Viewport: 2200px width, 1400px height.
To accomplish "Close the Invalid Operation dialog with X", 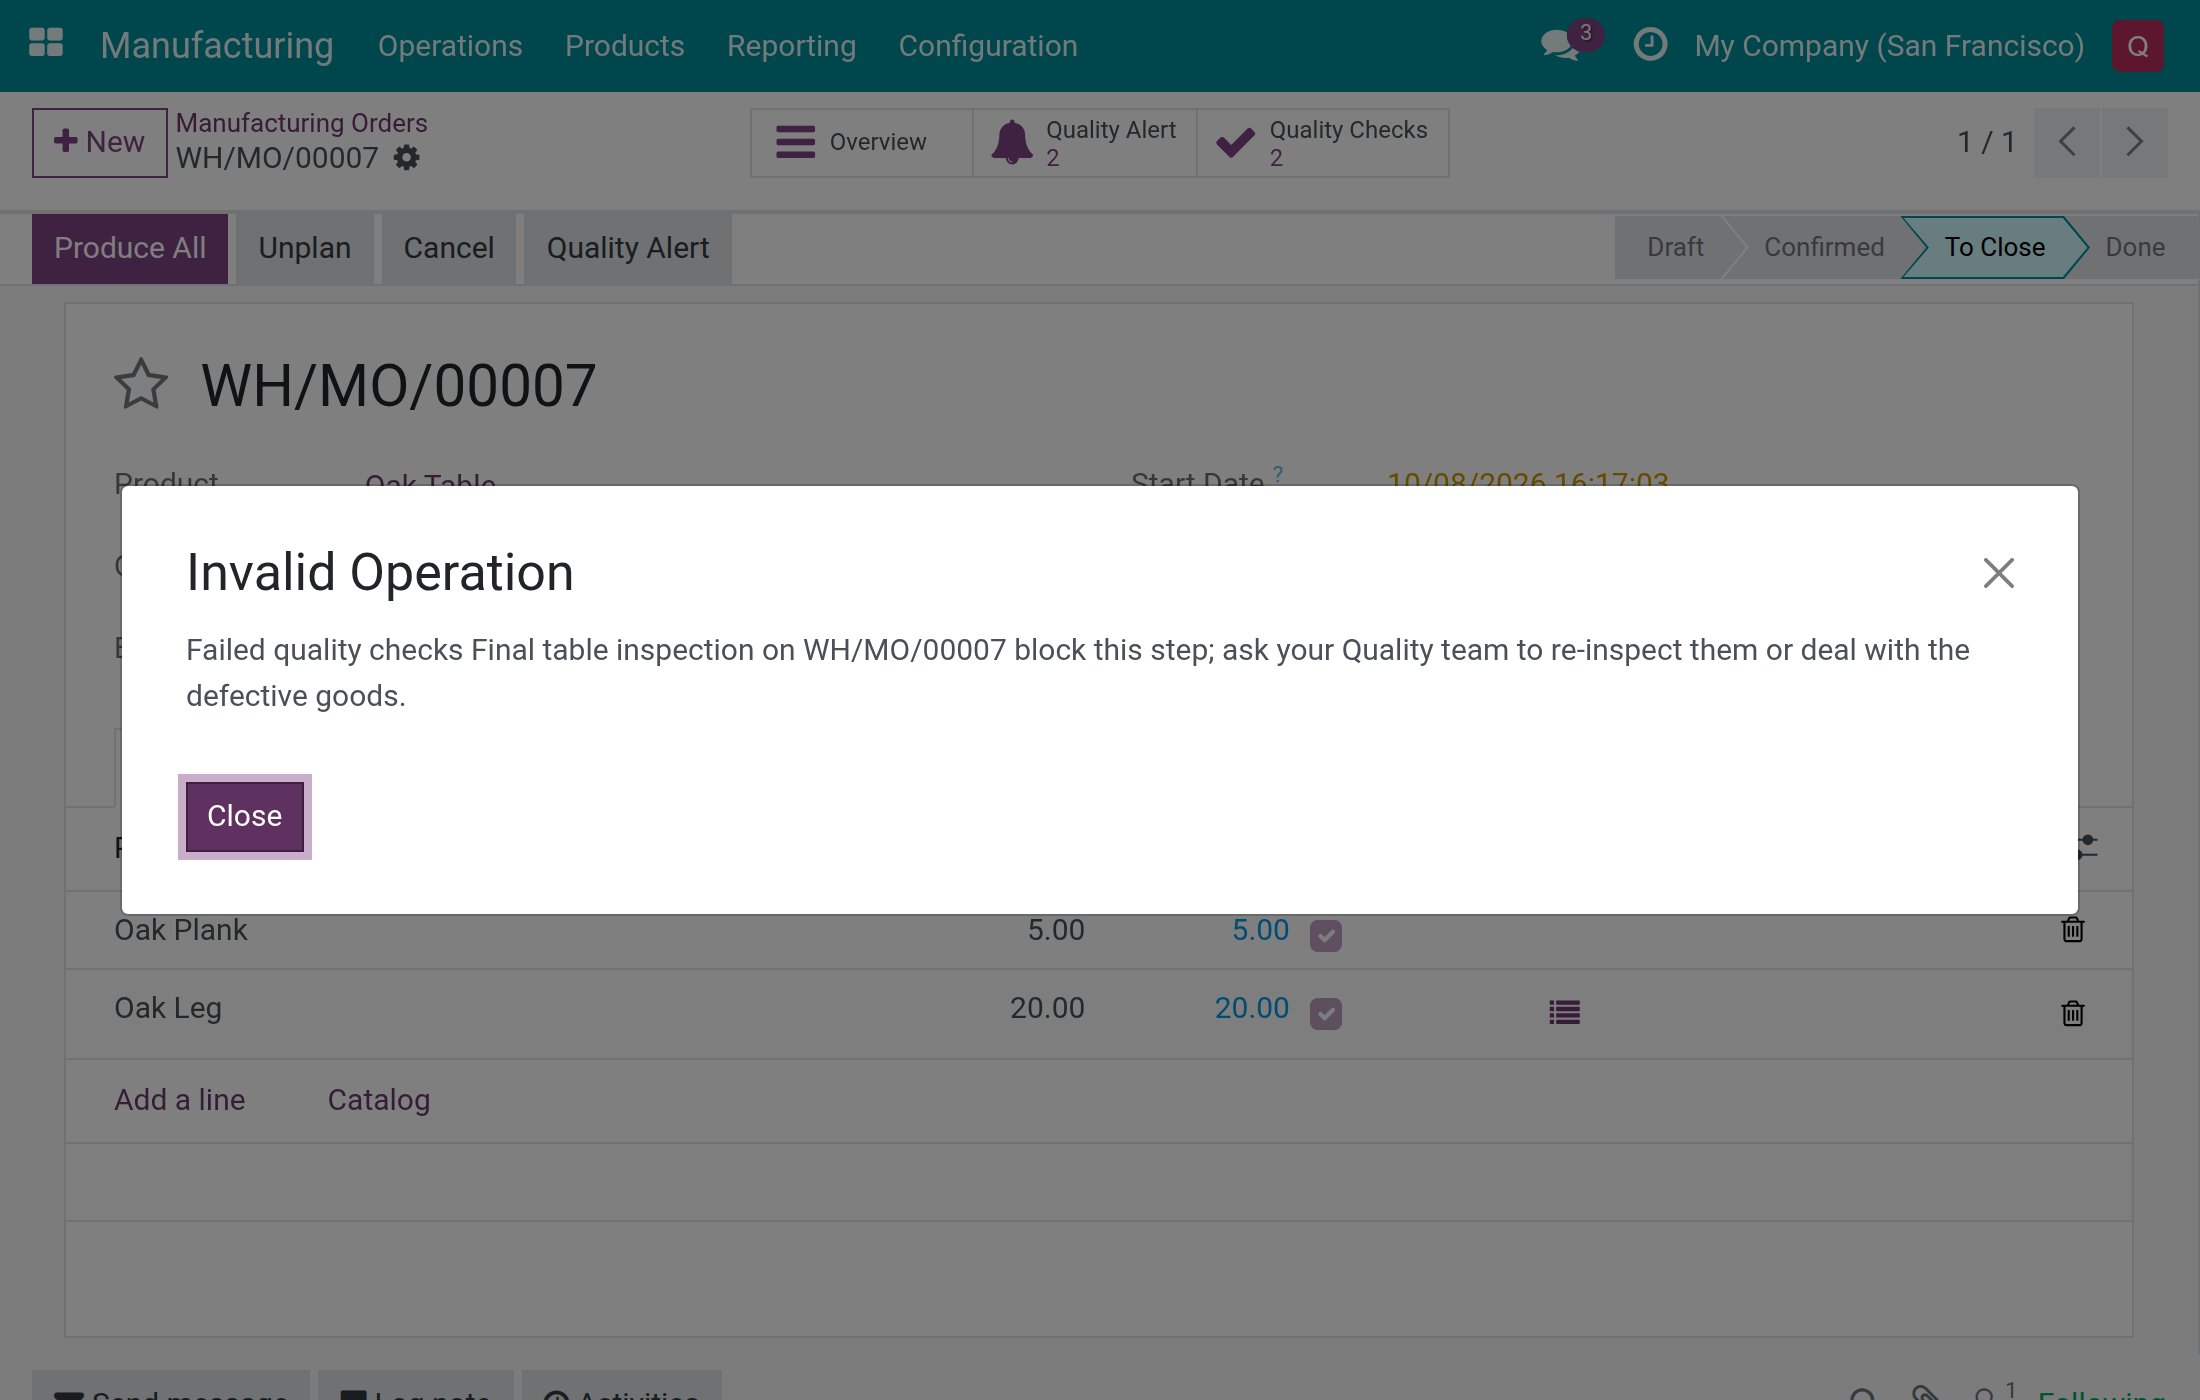I will point(1998,573).
